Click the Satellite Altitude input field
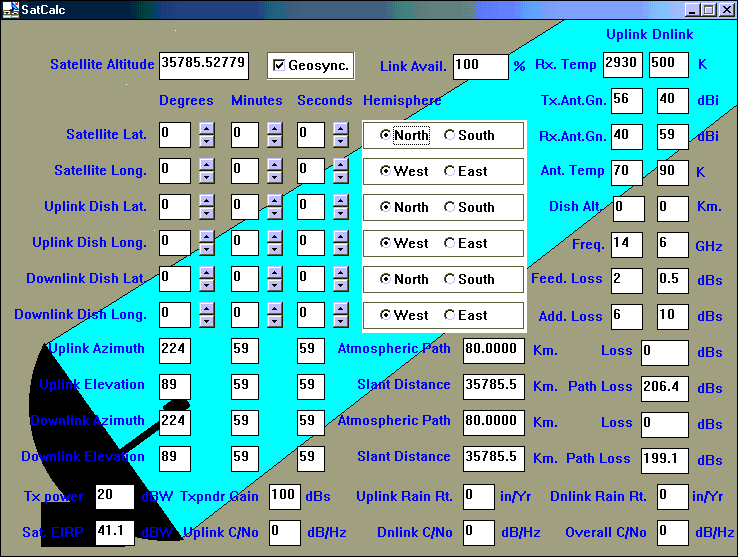 (x=204, y=66)
